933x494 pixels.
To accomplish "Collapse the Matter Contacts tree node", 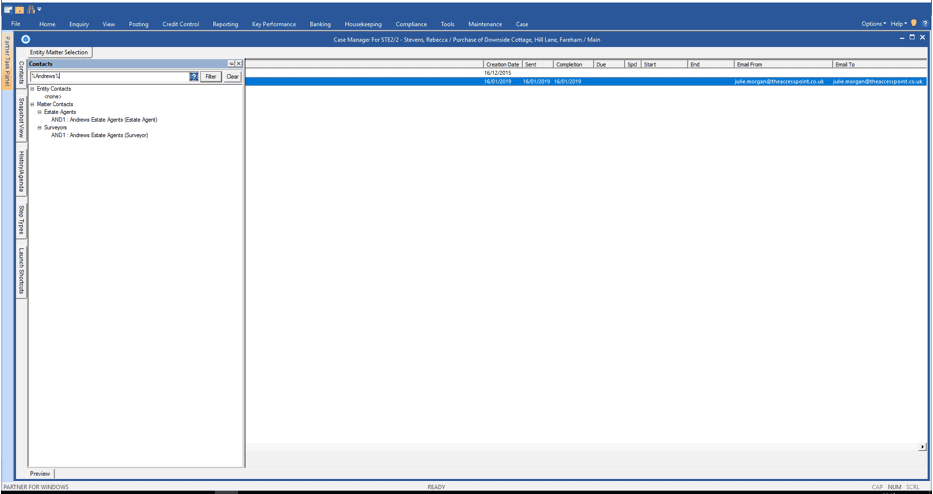I will [x=32, y=104].
